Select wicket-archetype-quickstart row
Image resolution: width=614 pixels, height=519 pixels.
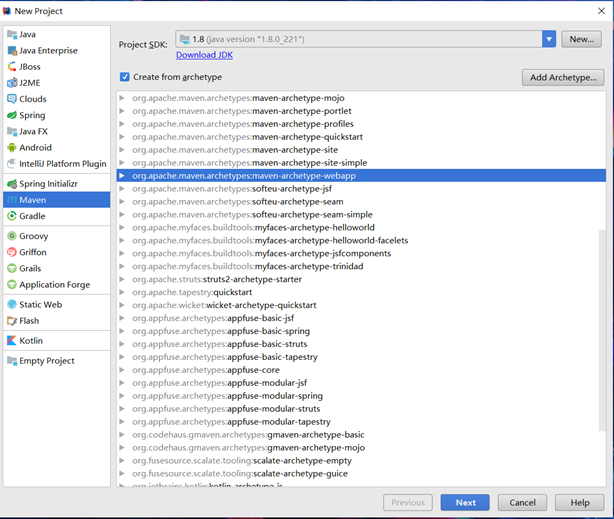pyautogui.click(x=361, y=305)
